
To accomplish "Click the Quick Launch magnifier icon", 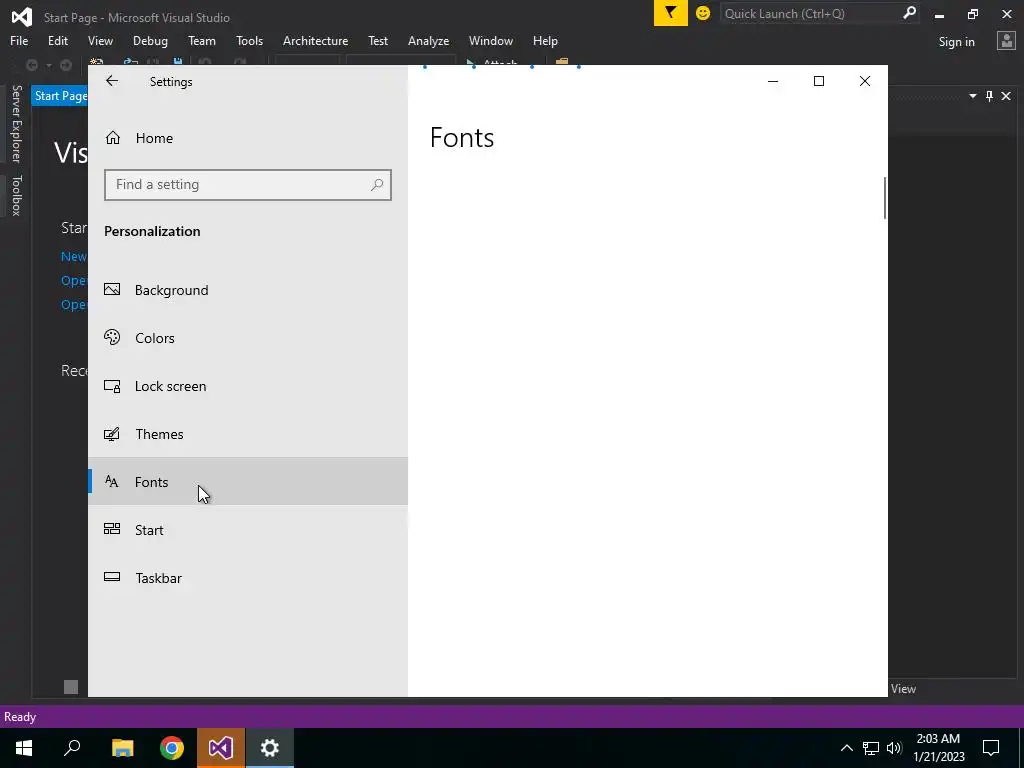I will coord(909,13).
